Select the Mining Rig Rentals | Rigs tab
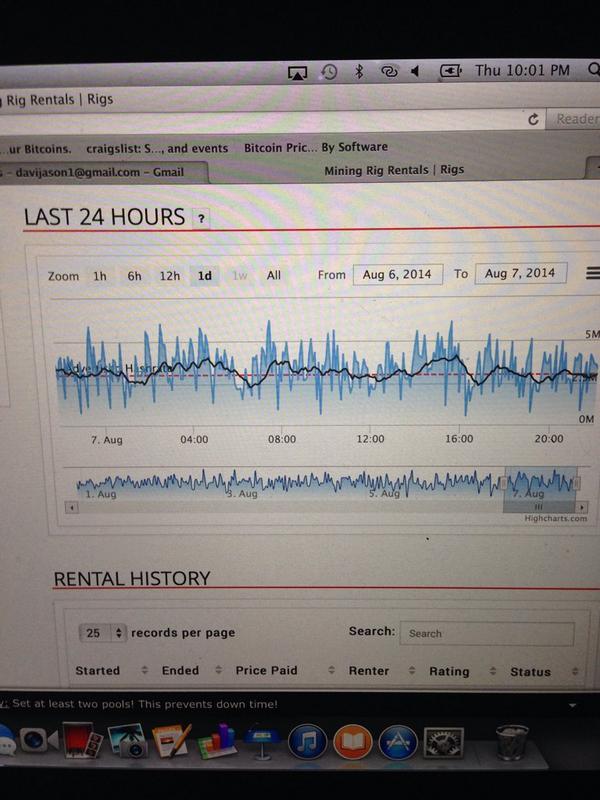Image resolution: width=600 pixels, height=800 pixels. coord(394,170)
